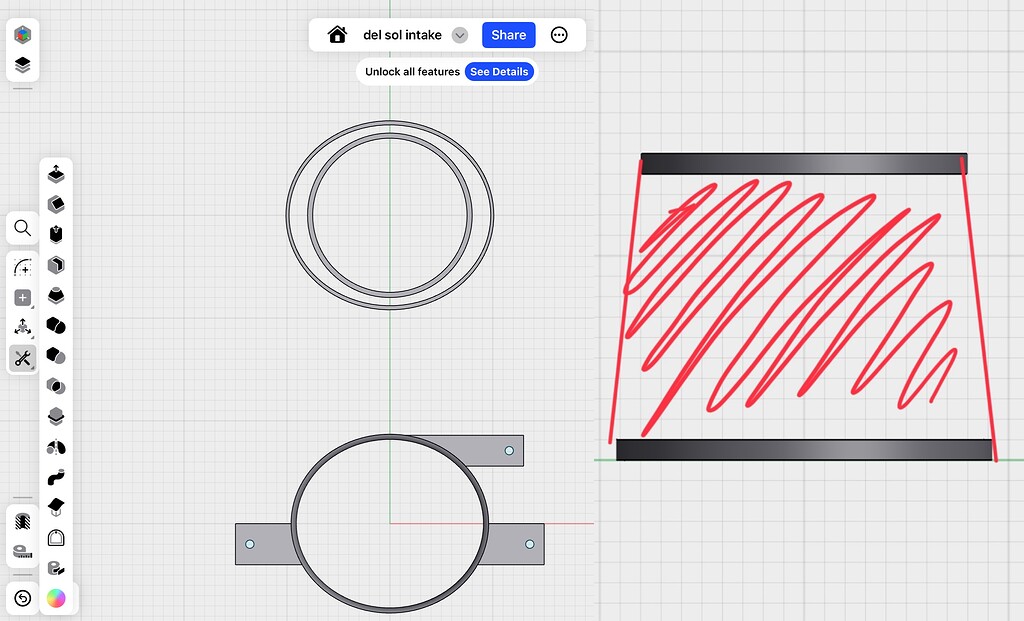Select the dome-shaped Shell tool
The width and height of the screenshot is (1024, 621).
pos(57,537)
